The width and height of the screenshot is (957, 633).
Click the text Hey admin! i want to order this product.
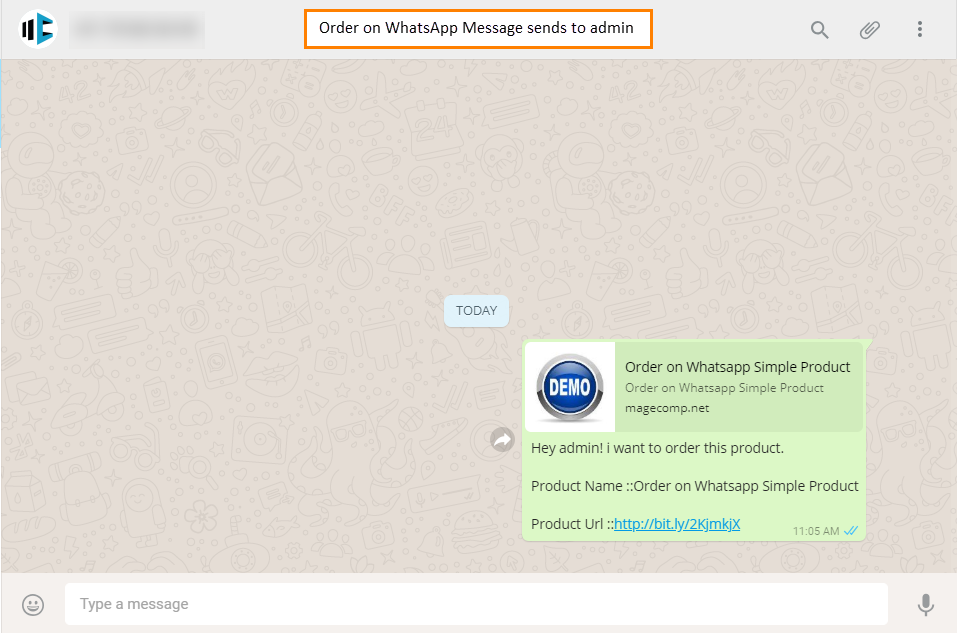click(657, 448)
